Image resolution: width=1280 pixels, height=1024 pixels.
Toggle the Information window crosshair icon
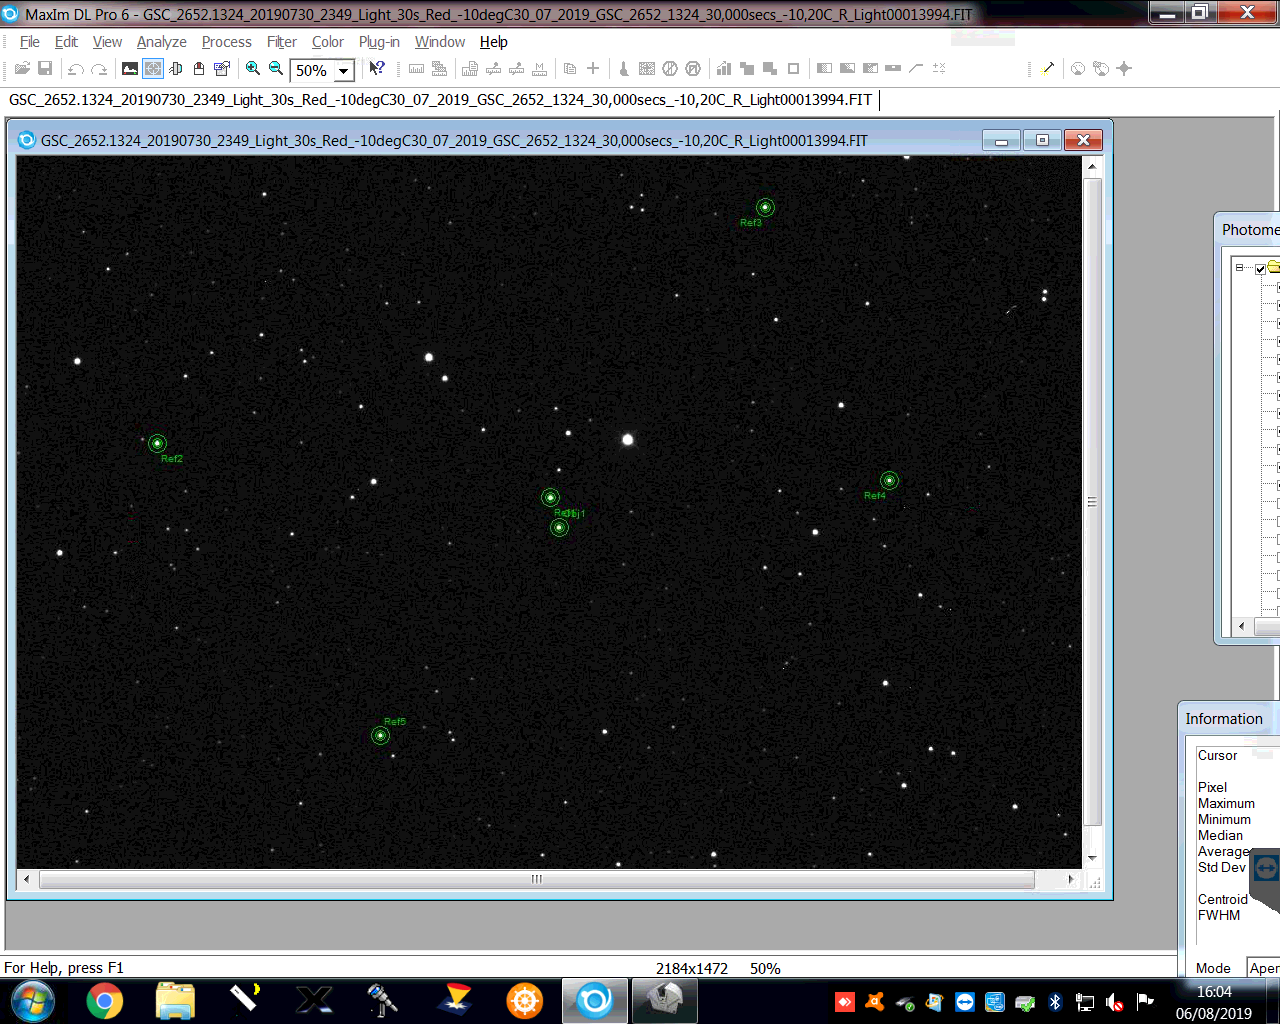[x=153, y=68]
